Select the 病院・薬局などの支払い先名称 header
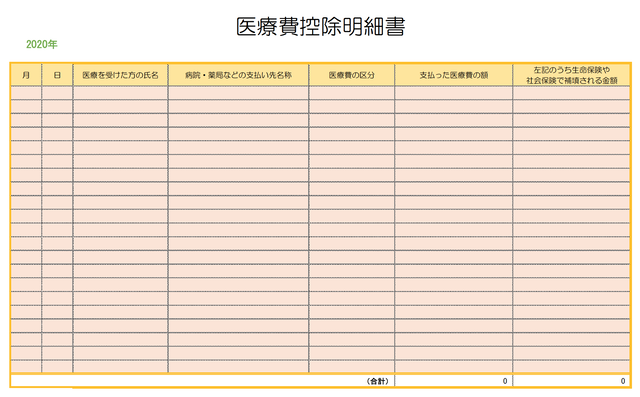640x397 pixels. click(x=238, y=75)
